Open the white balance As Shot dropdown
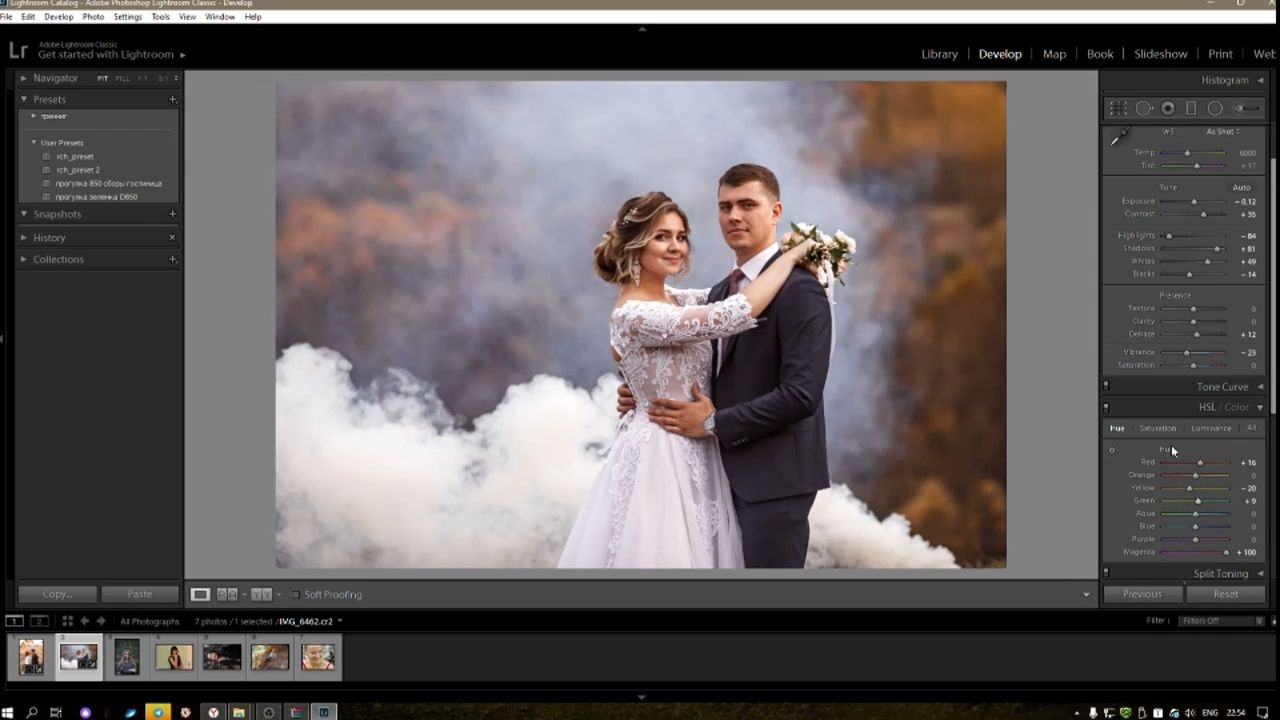1280x720 pixels. pyautogui.click(x=1223, y=132)
